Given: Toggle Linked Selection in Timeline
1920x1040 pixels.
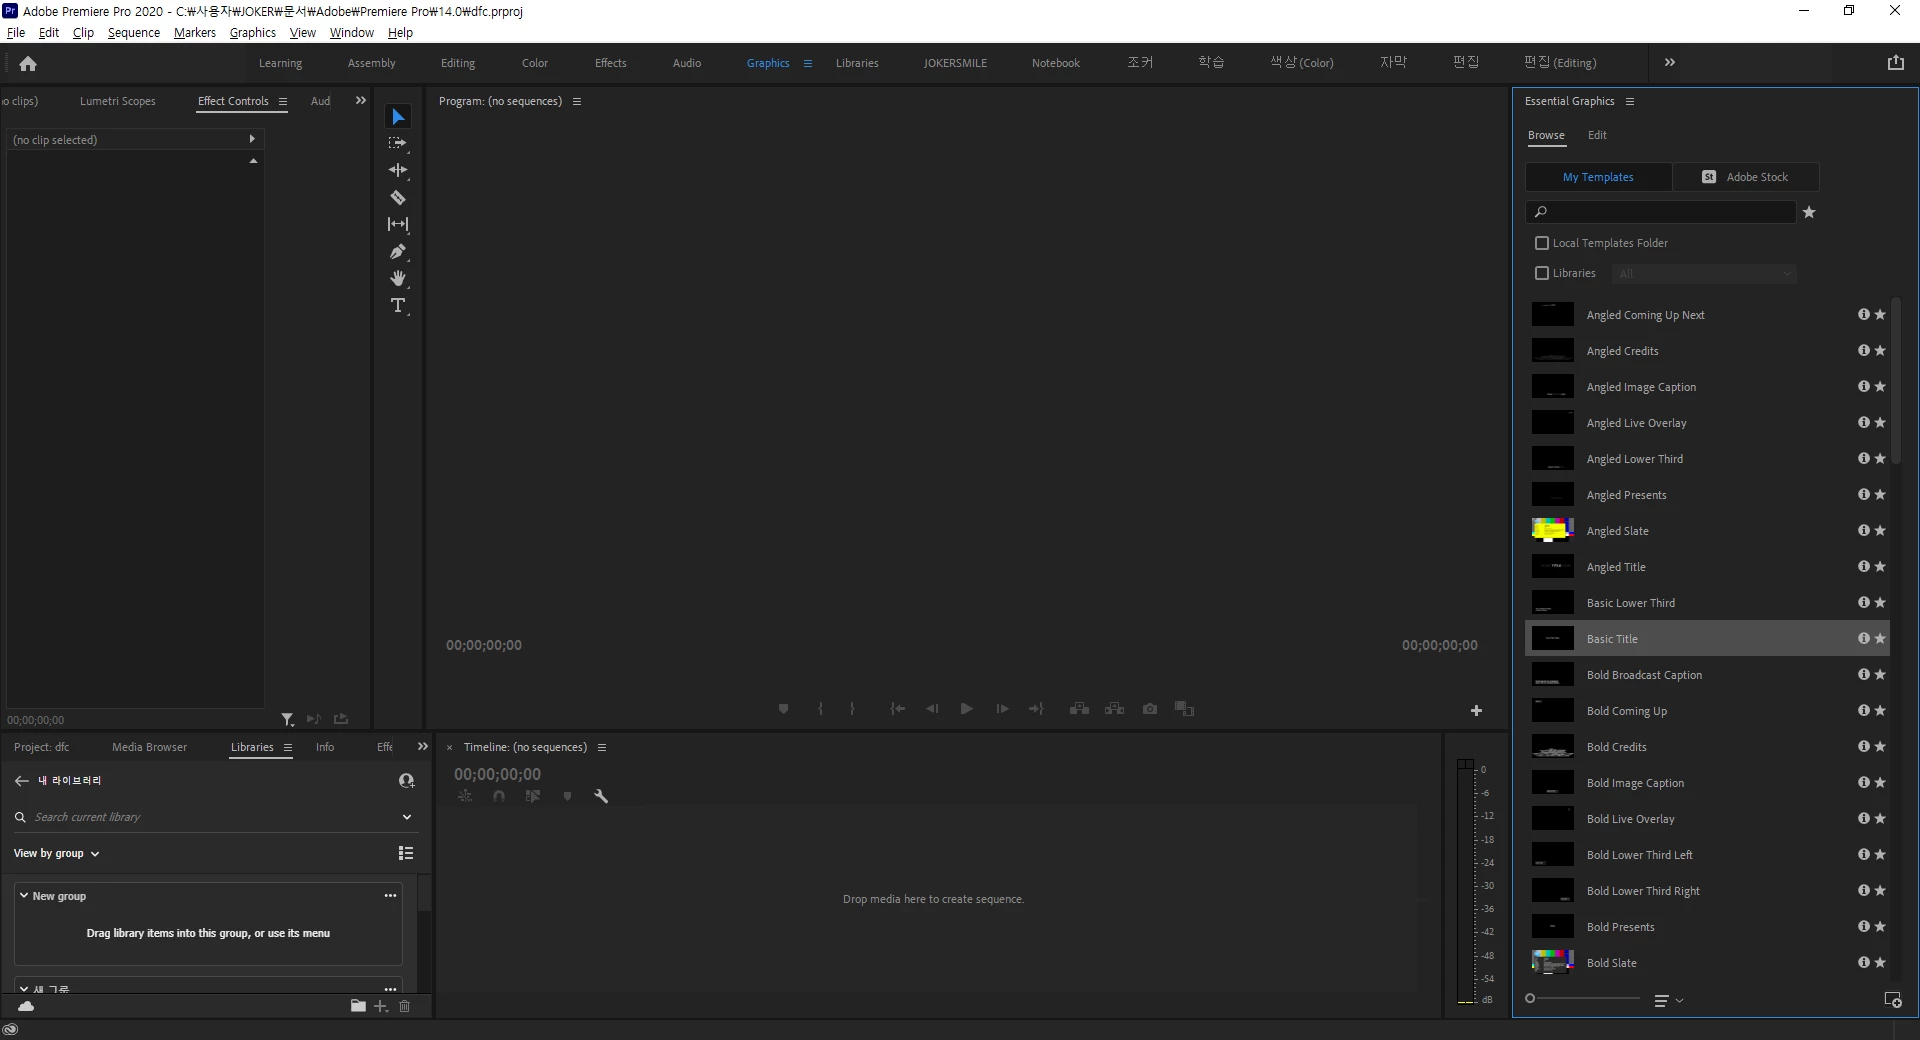Looking at the screenshot, I should point(533,797).
